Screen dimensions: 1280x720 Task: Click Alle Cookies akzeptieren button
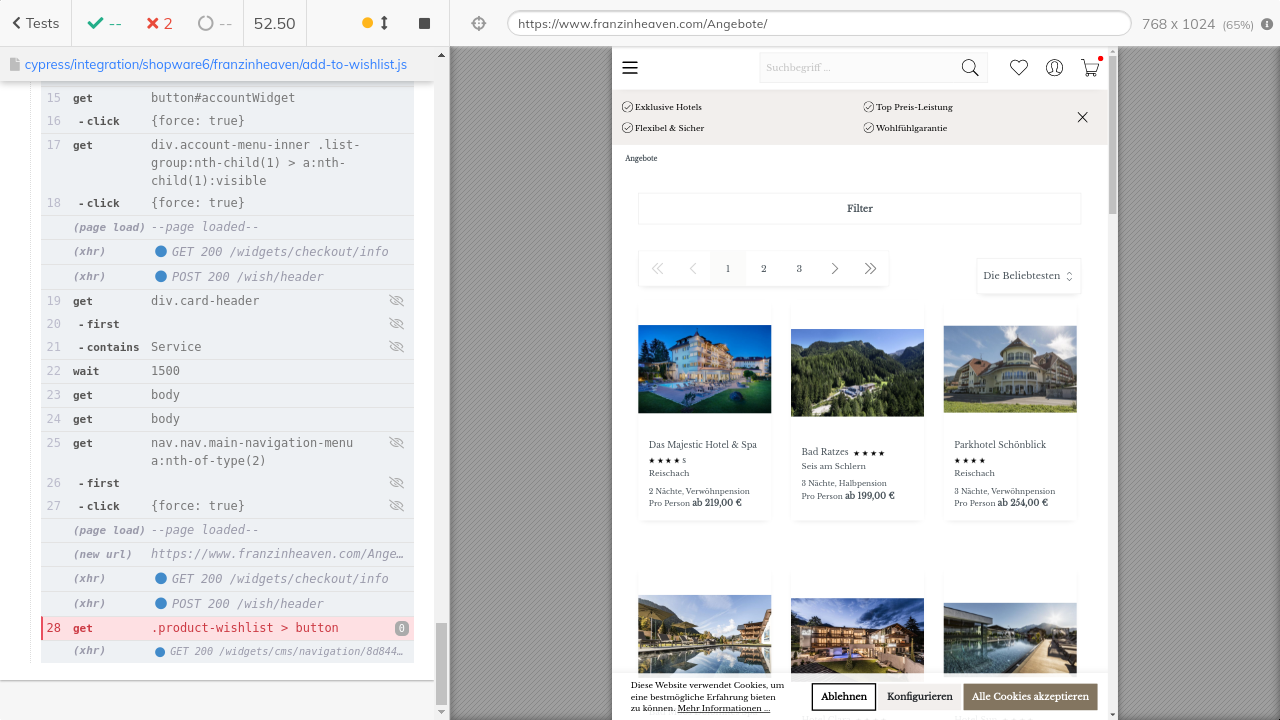[x=1030, y=697]
